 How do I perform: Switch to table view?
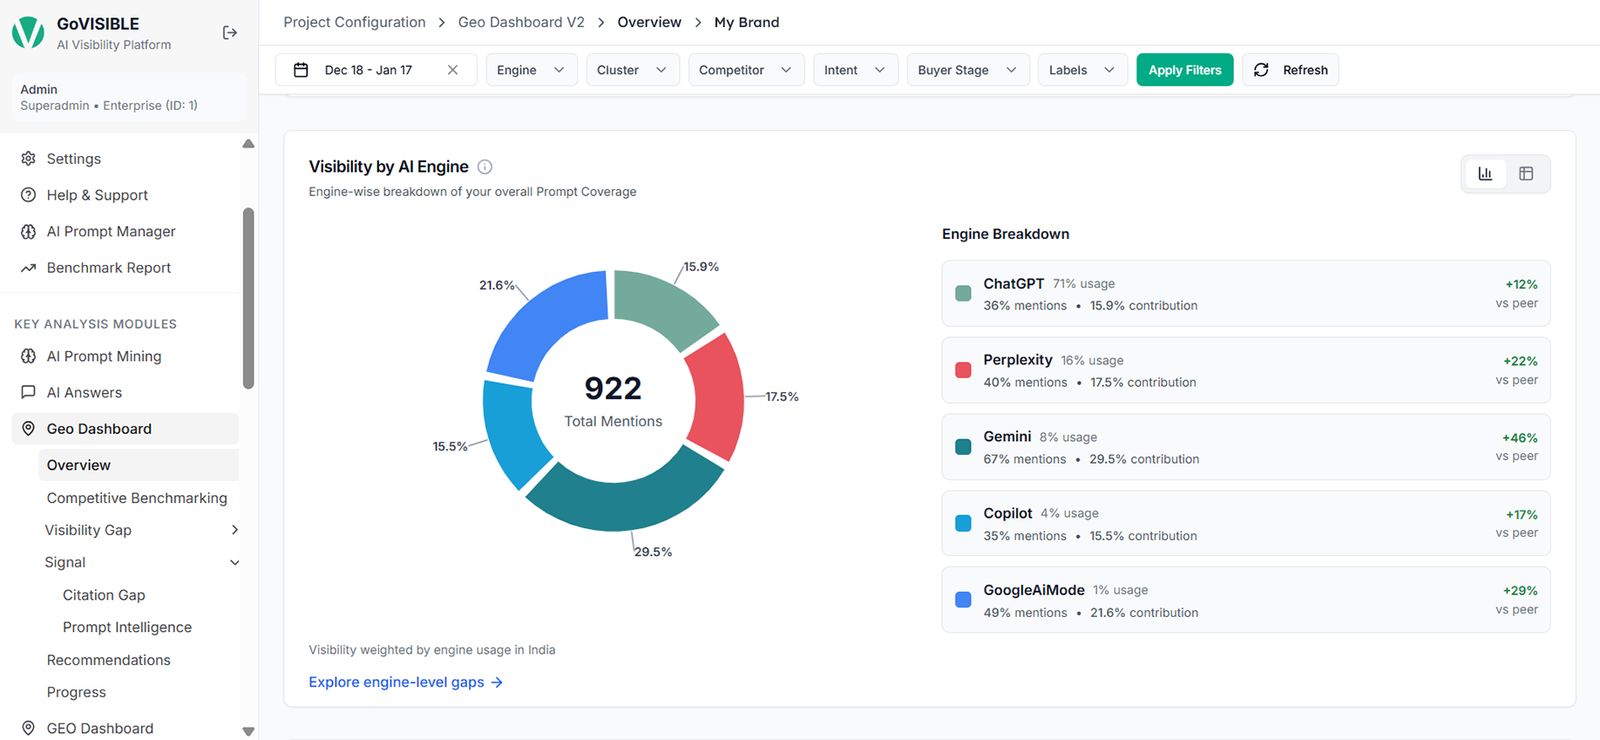click(x=1526, y=174)
